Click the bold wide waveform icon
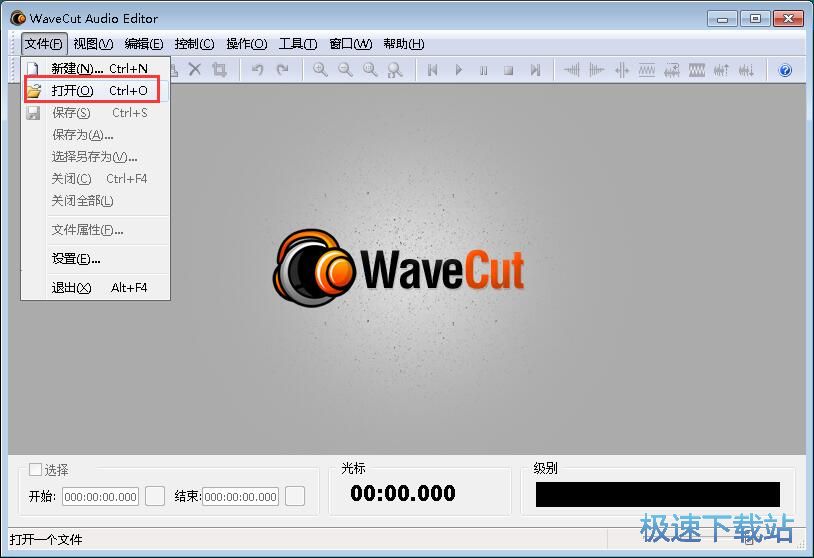The width and height of the screenshot is (814, 558). (697, 70)
